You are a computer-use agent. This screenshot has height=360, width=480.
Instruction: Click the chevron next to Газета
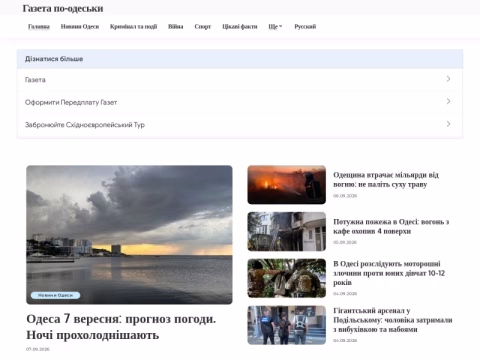(x=448, y=79)
